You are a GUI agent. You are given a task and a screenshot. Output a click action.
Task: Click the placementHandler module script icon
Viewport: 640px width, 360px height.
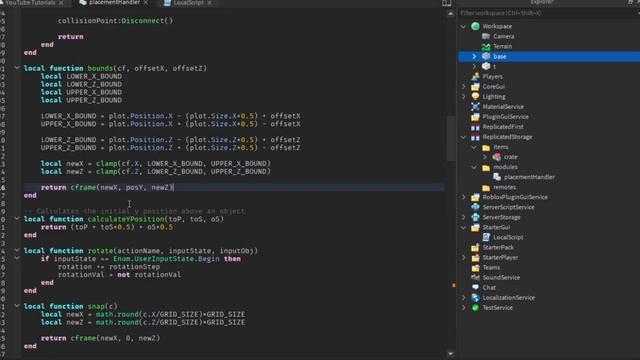(496, 177)
